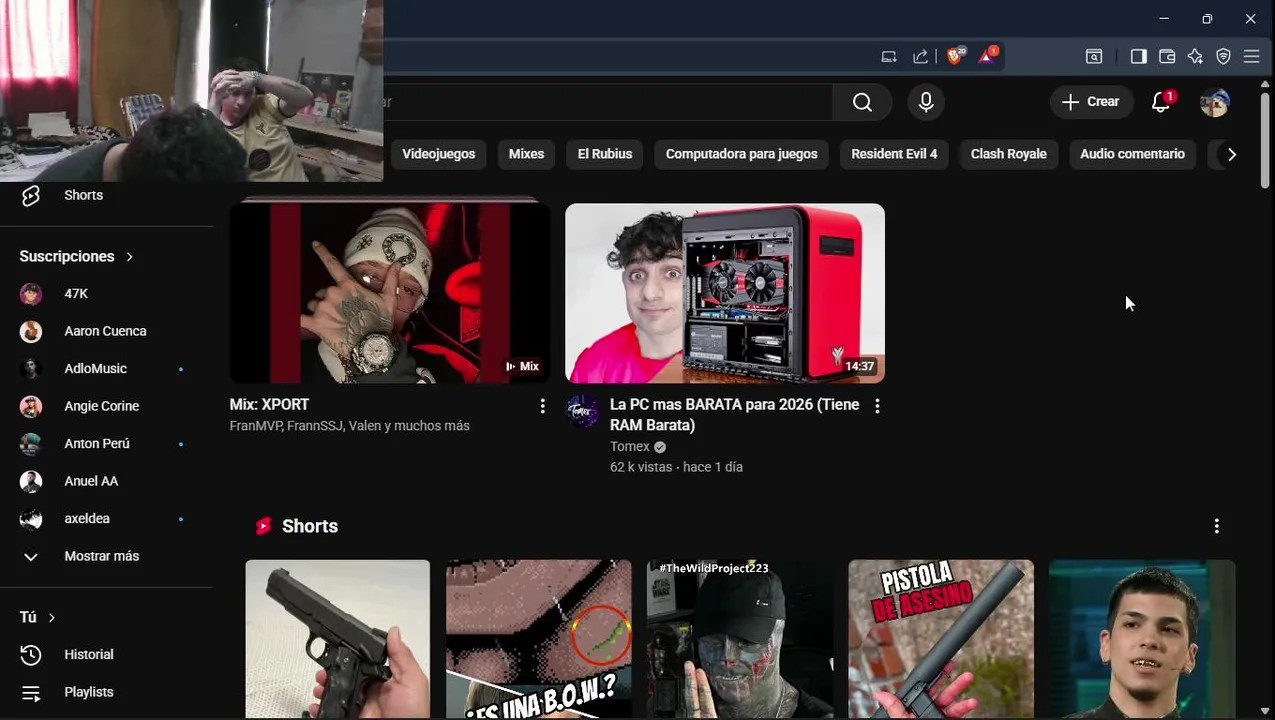
Task: Open Leo AI sparkle icon
Action: pyautogui.click(x=1195, y=57)
